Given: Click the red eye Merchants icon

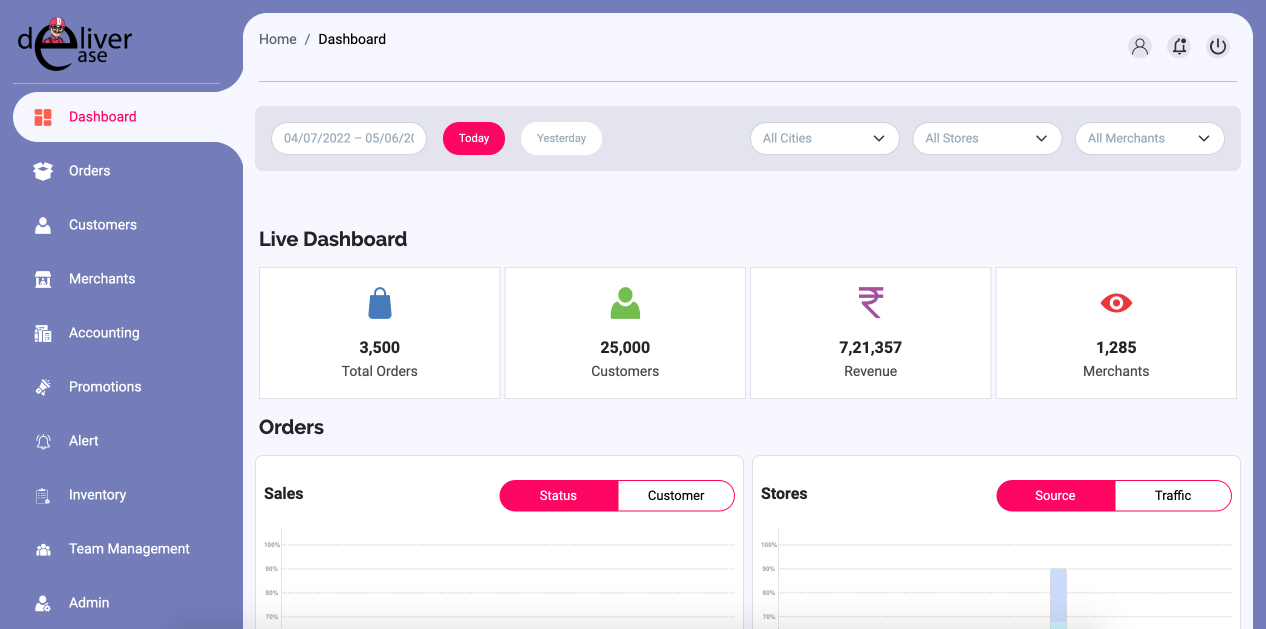Looking at the screenshot, I should [x=1116, y=303].
